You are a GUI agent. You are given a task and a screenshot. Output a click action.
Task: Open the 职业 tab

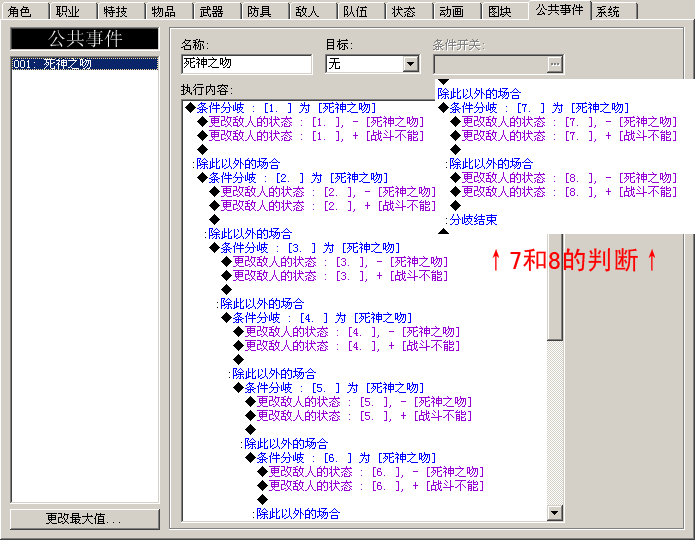(x=73, y=12)
